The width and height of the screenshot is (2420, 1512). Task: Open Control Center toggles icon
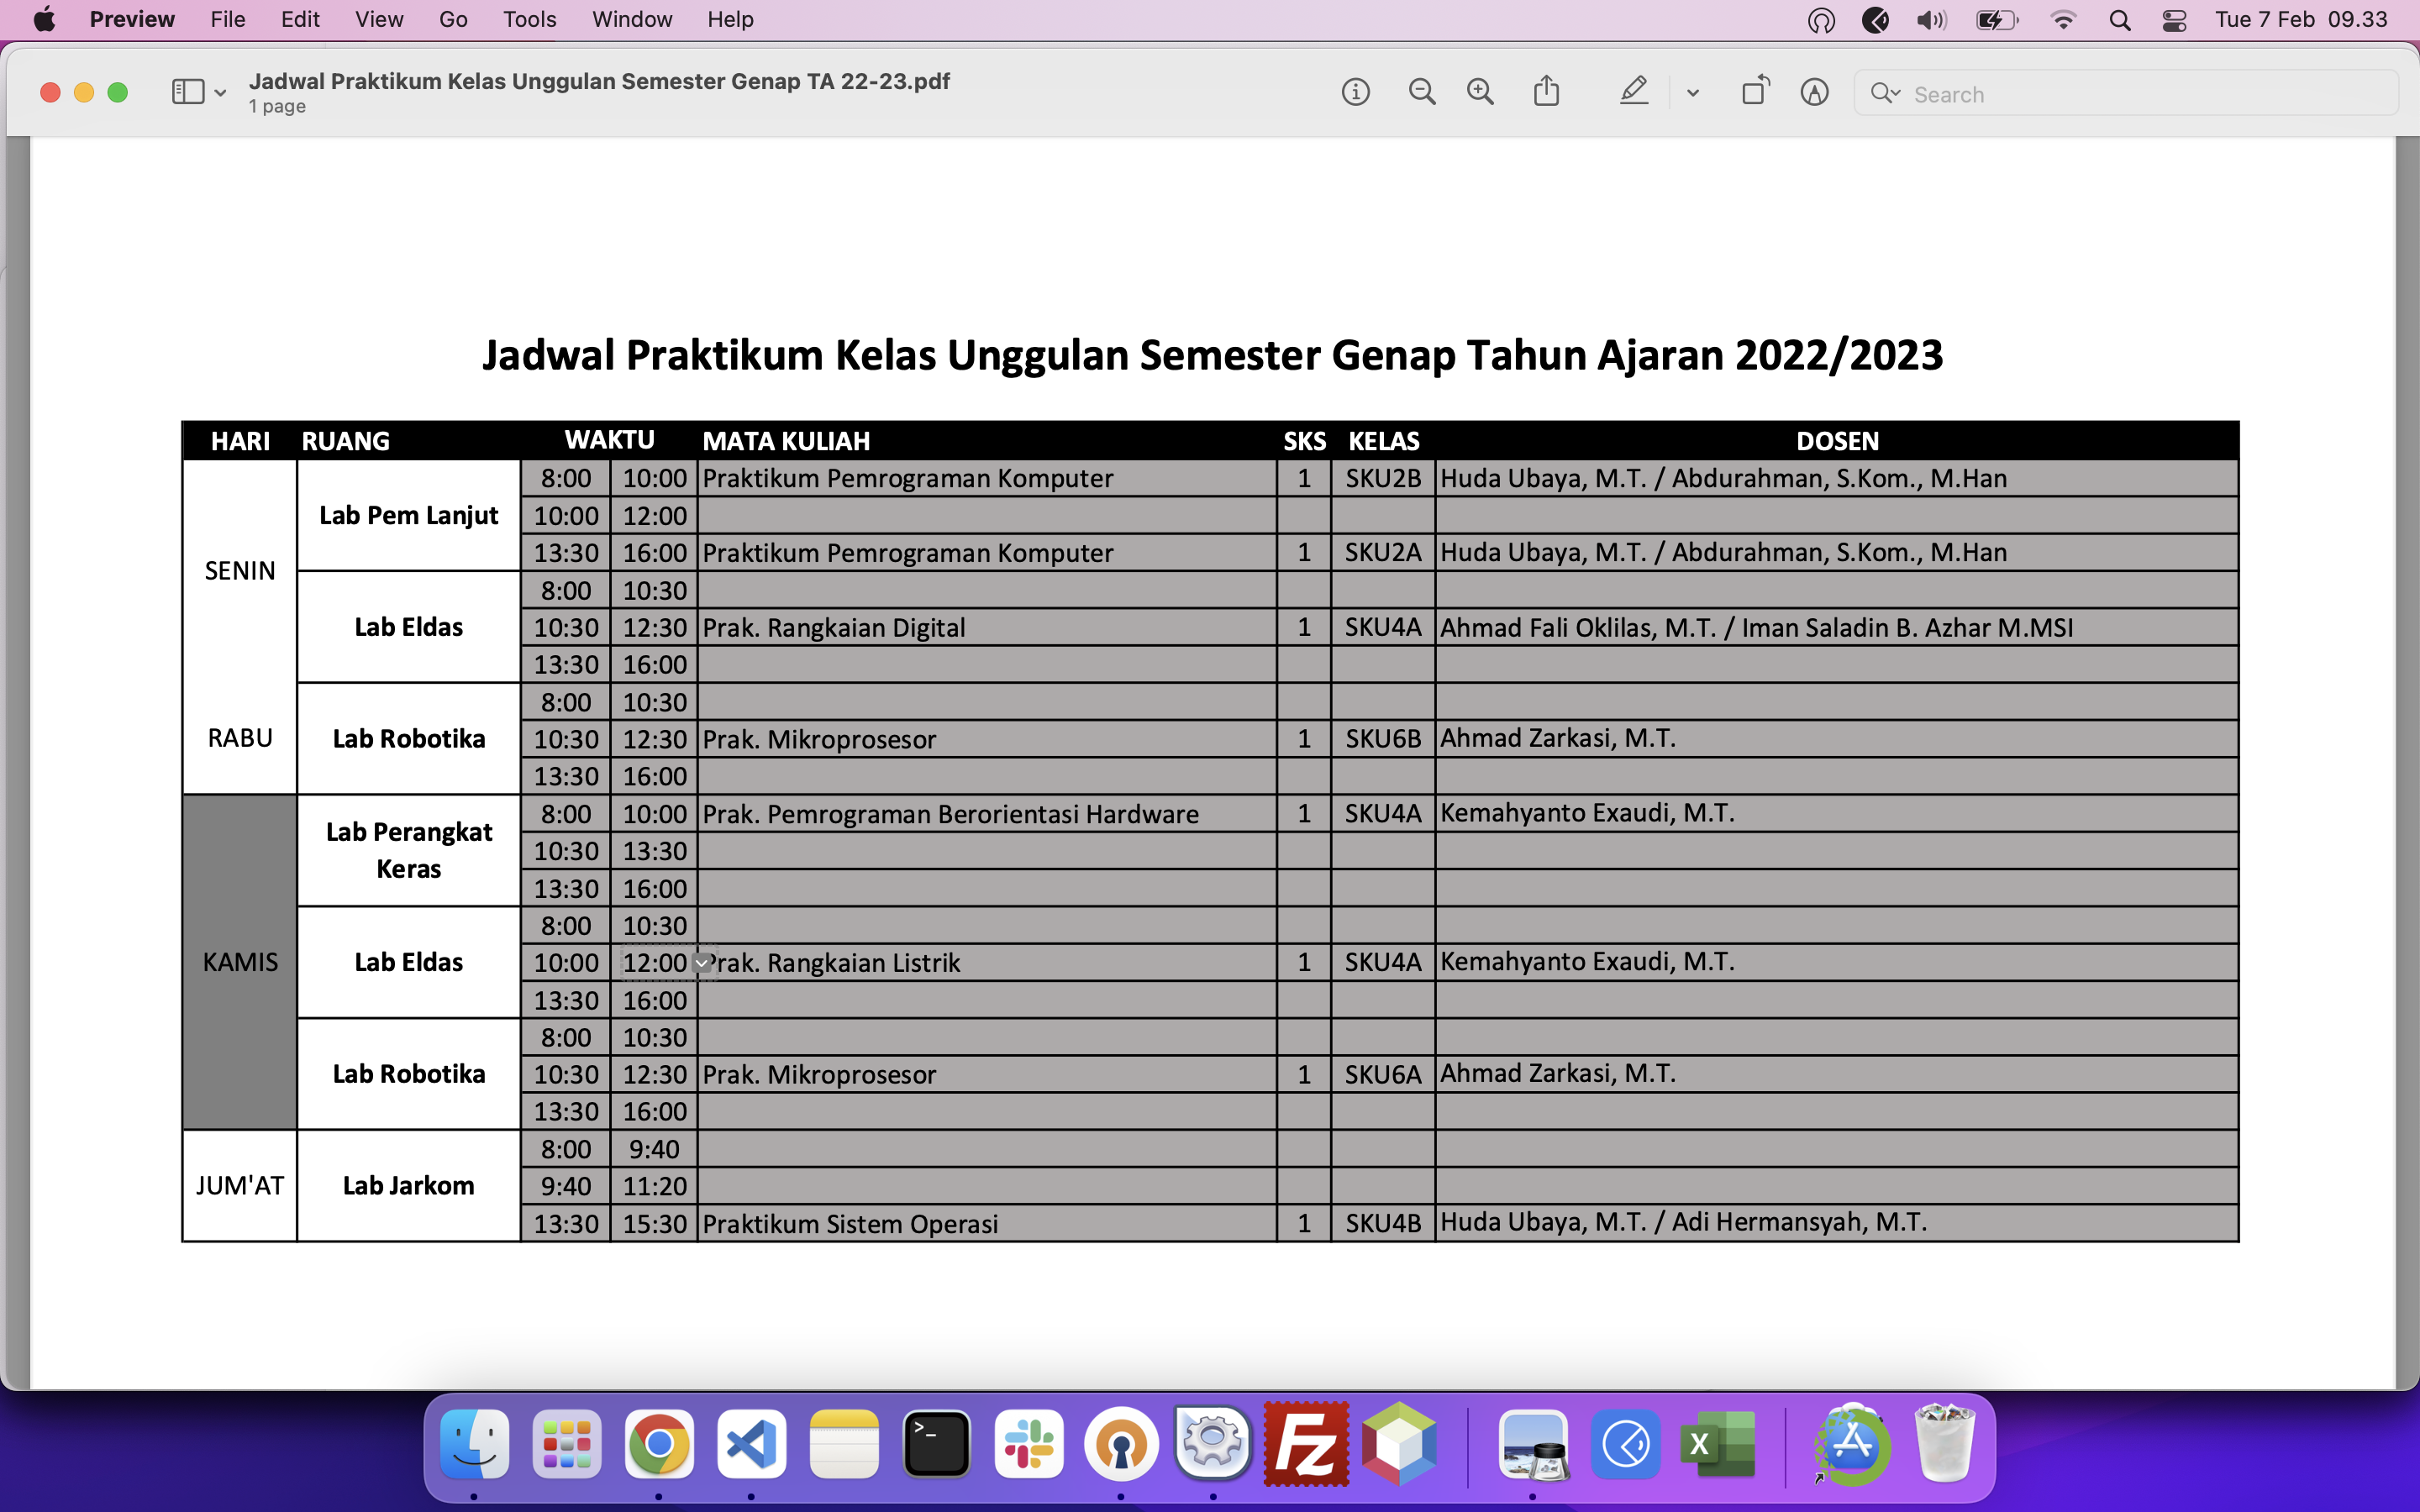click(x=2174, y=20)
